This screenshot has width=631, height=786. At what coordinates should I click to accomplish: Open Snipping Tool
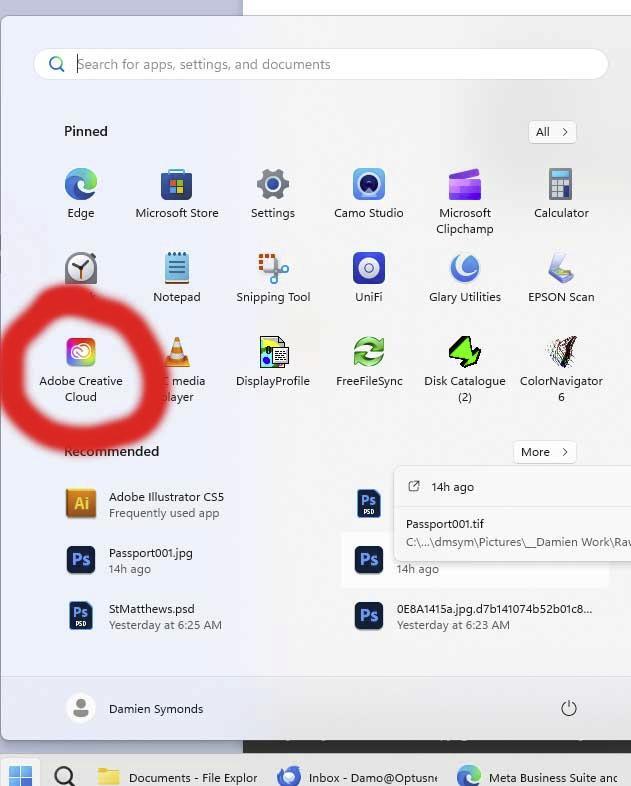[273, 278]
